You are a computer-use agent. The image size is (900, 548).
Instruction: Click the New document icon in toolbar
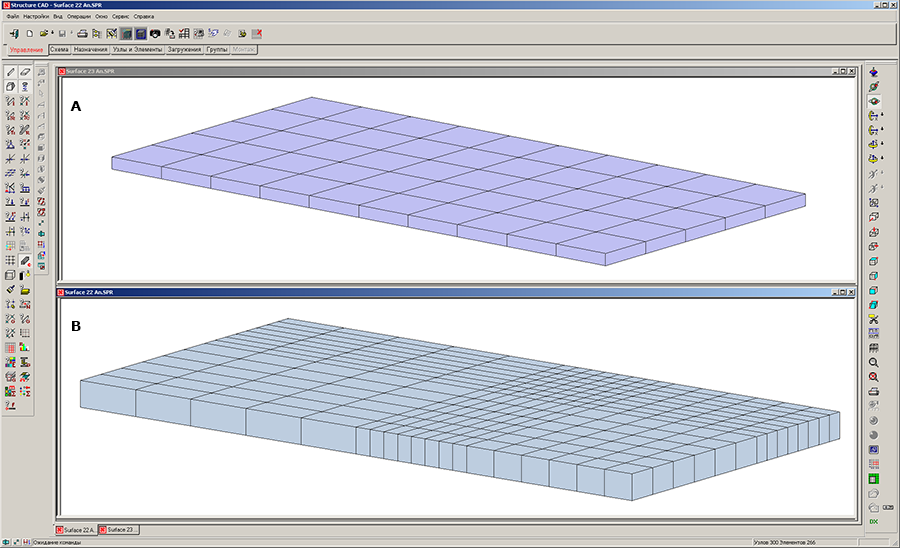pos(30,34)
